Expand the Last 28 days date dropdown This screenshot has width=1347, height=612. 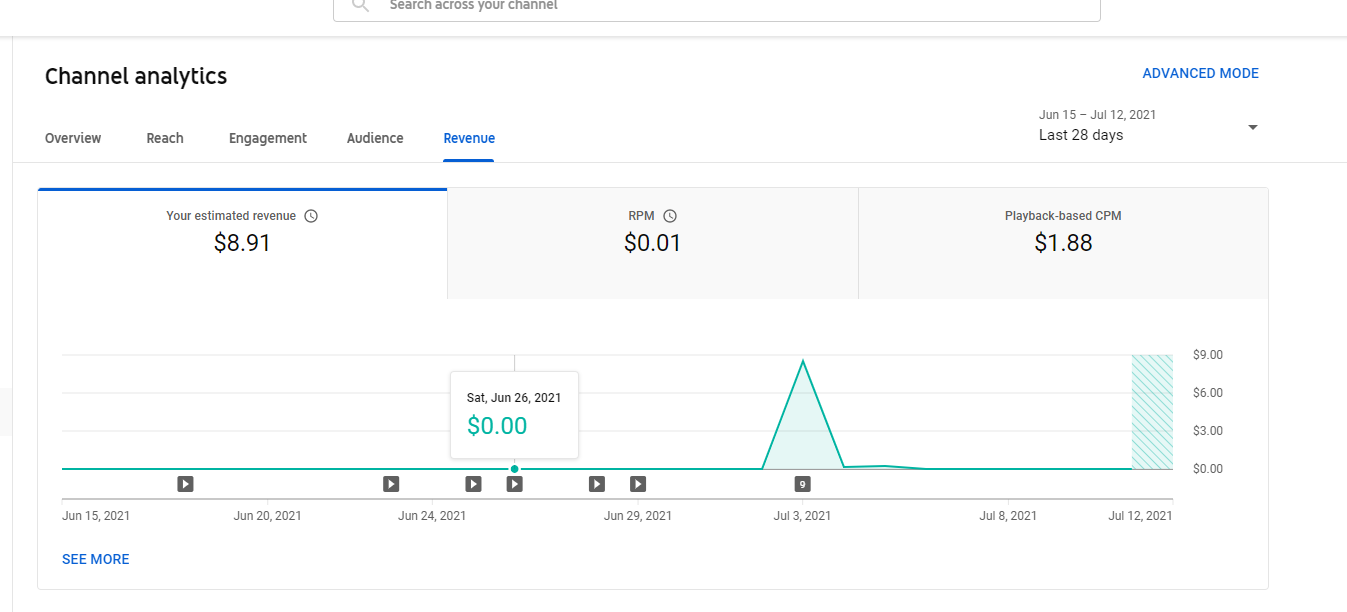[1148, 126]
